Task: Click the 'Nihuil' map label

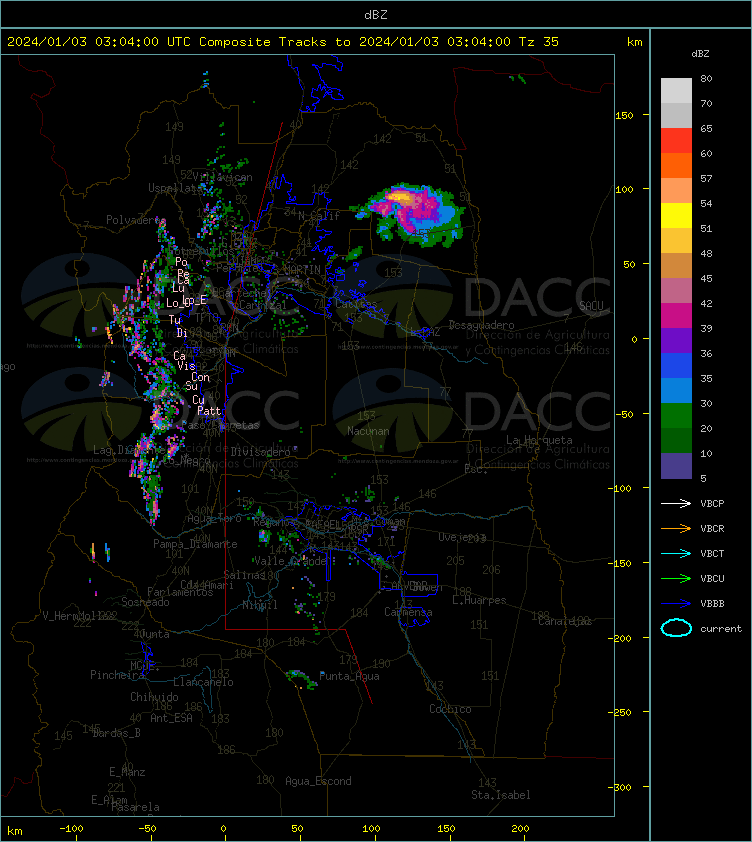Action: click(x=260, y=605)
